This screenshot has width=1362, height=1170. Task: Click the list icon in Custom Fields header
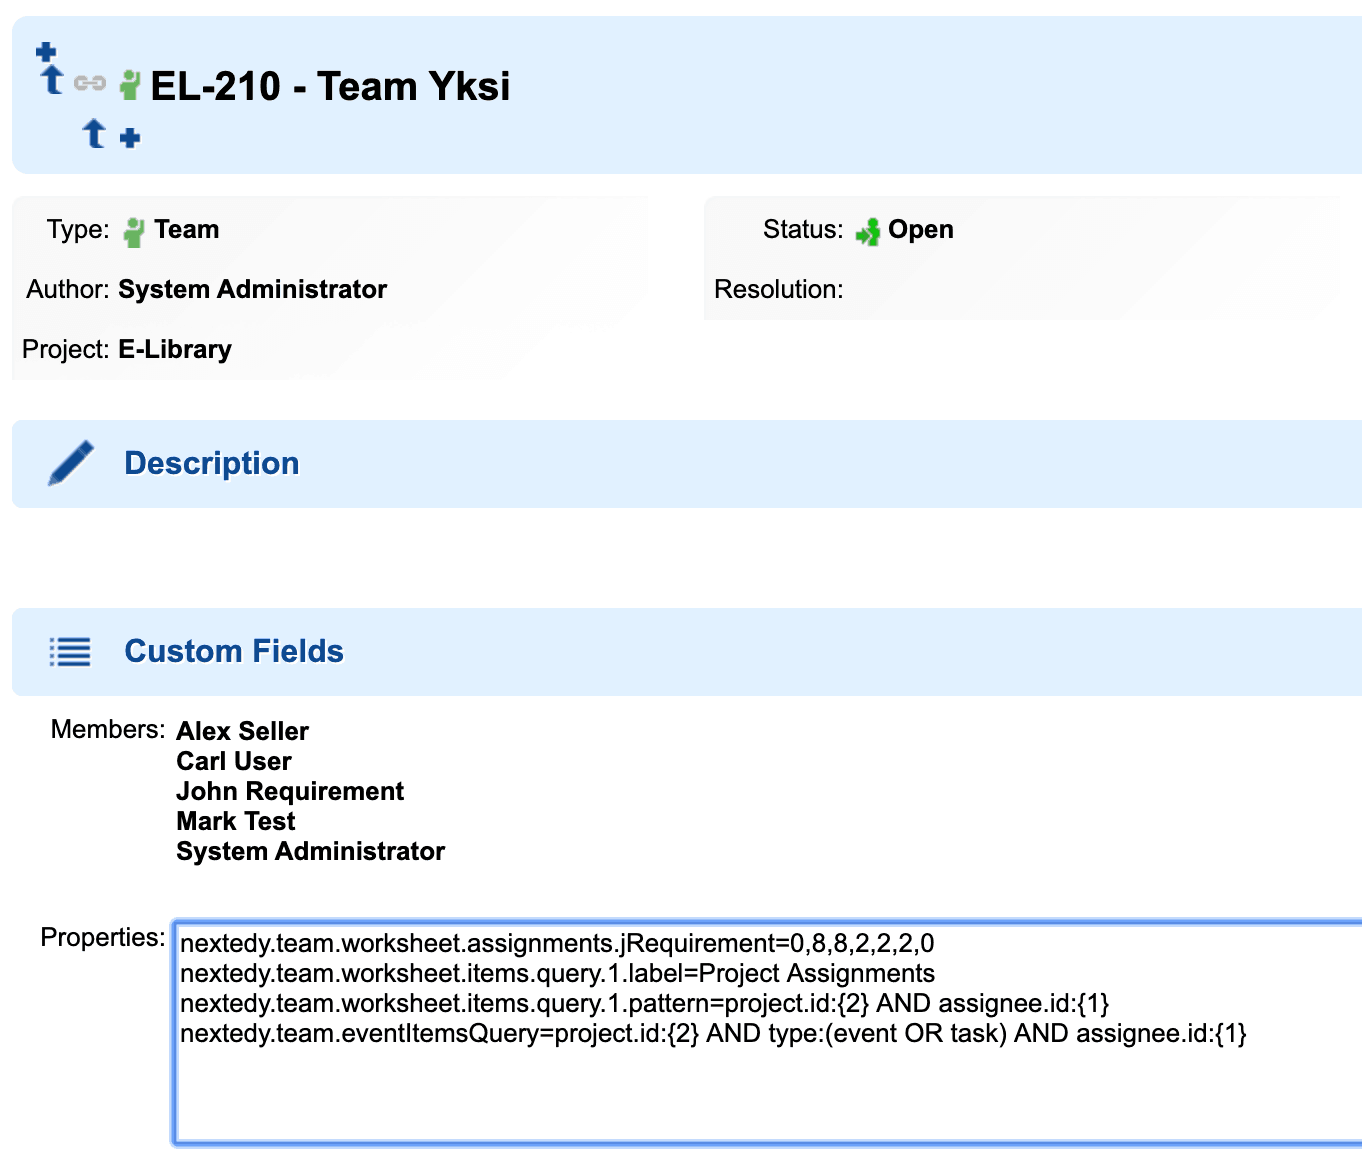pos(70,652)
